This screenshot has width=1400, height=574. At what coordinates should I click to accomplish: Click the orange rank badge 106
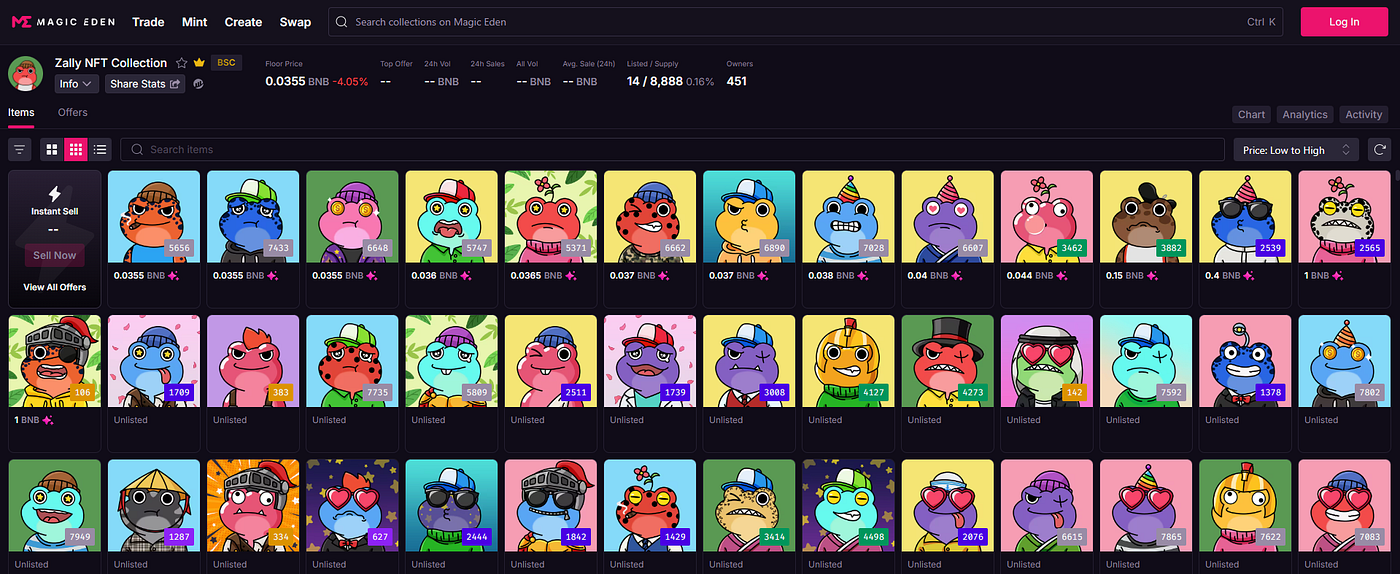point(84,393)
